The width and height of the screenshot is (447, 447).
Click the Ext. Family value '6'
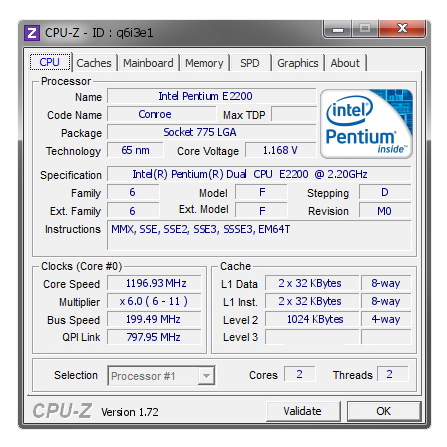click(133, 211)
